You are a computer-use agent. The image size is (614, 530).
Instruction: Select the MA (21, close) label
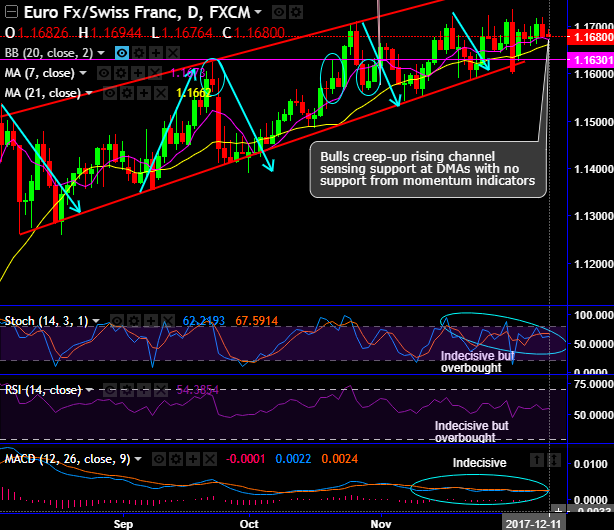coord(43,93)
